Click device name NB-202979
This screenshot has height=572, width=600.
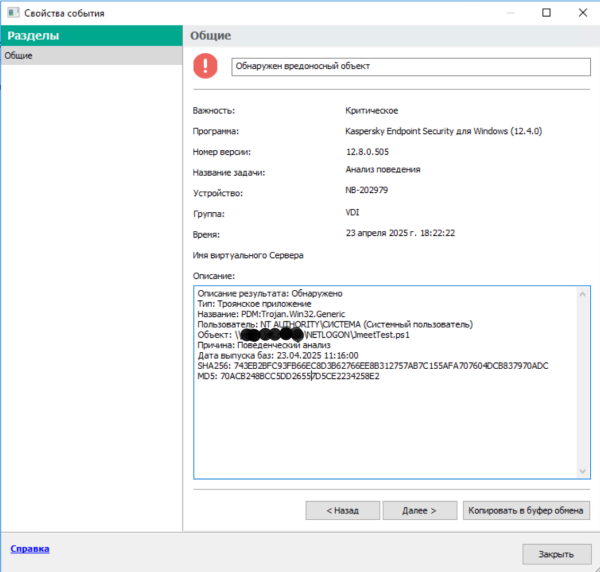367,190
